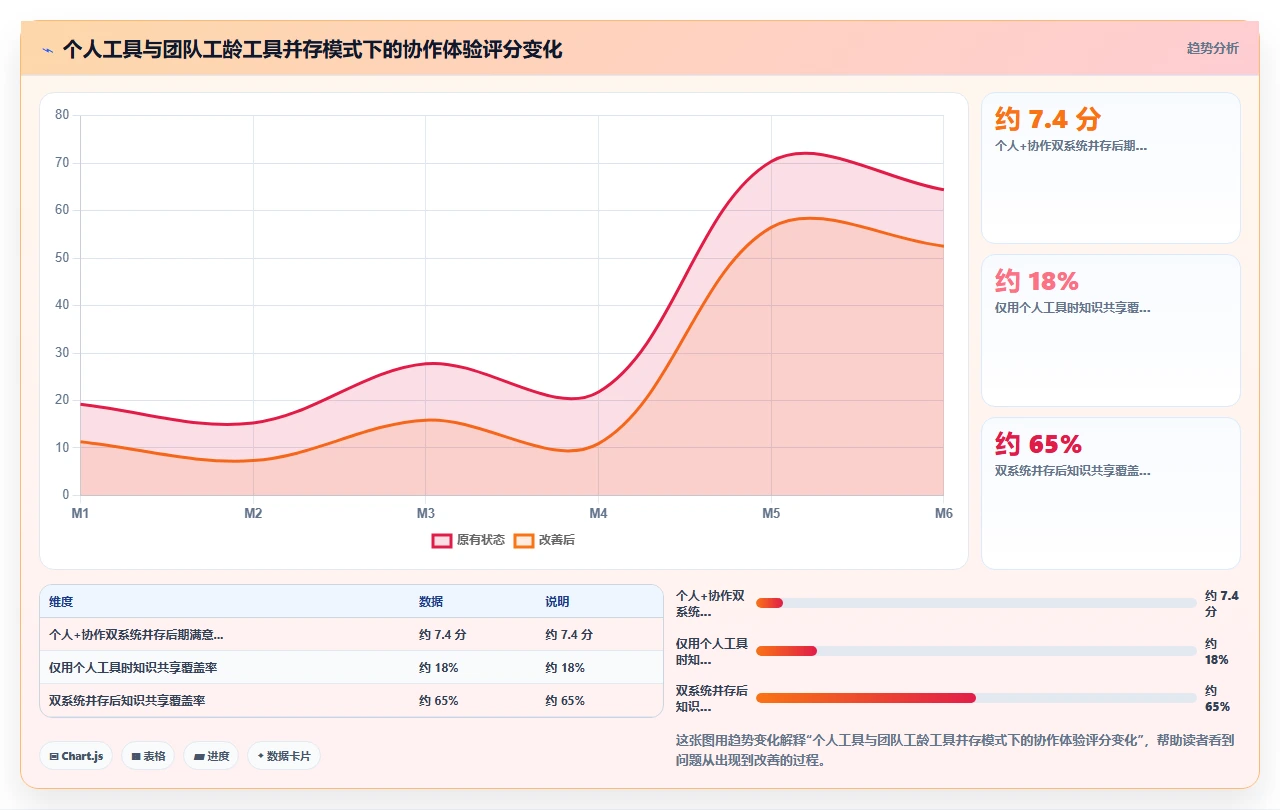Click the lightning icon beside the title
Screen dimensions: 1280x810
[48, 49]
